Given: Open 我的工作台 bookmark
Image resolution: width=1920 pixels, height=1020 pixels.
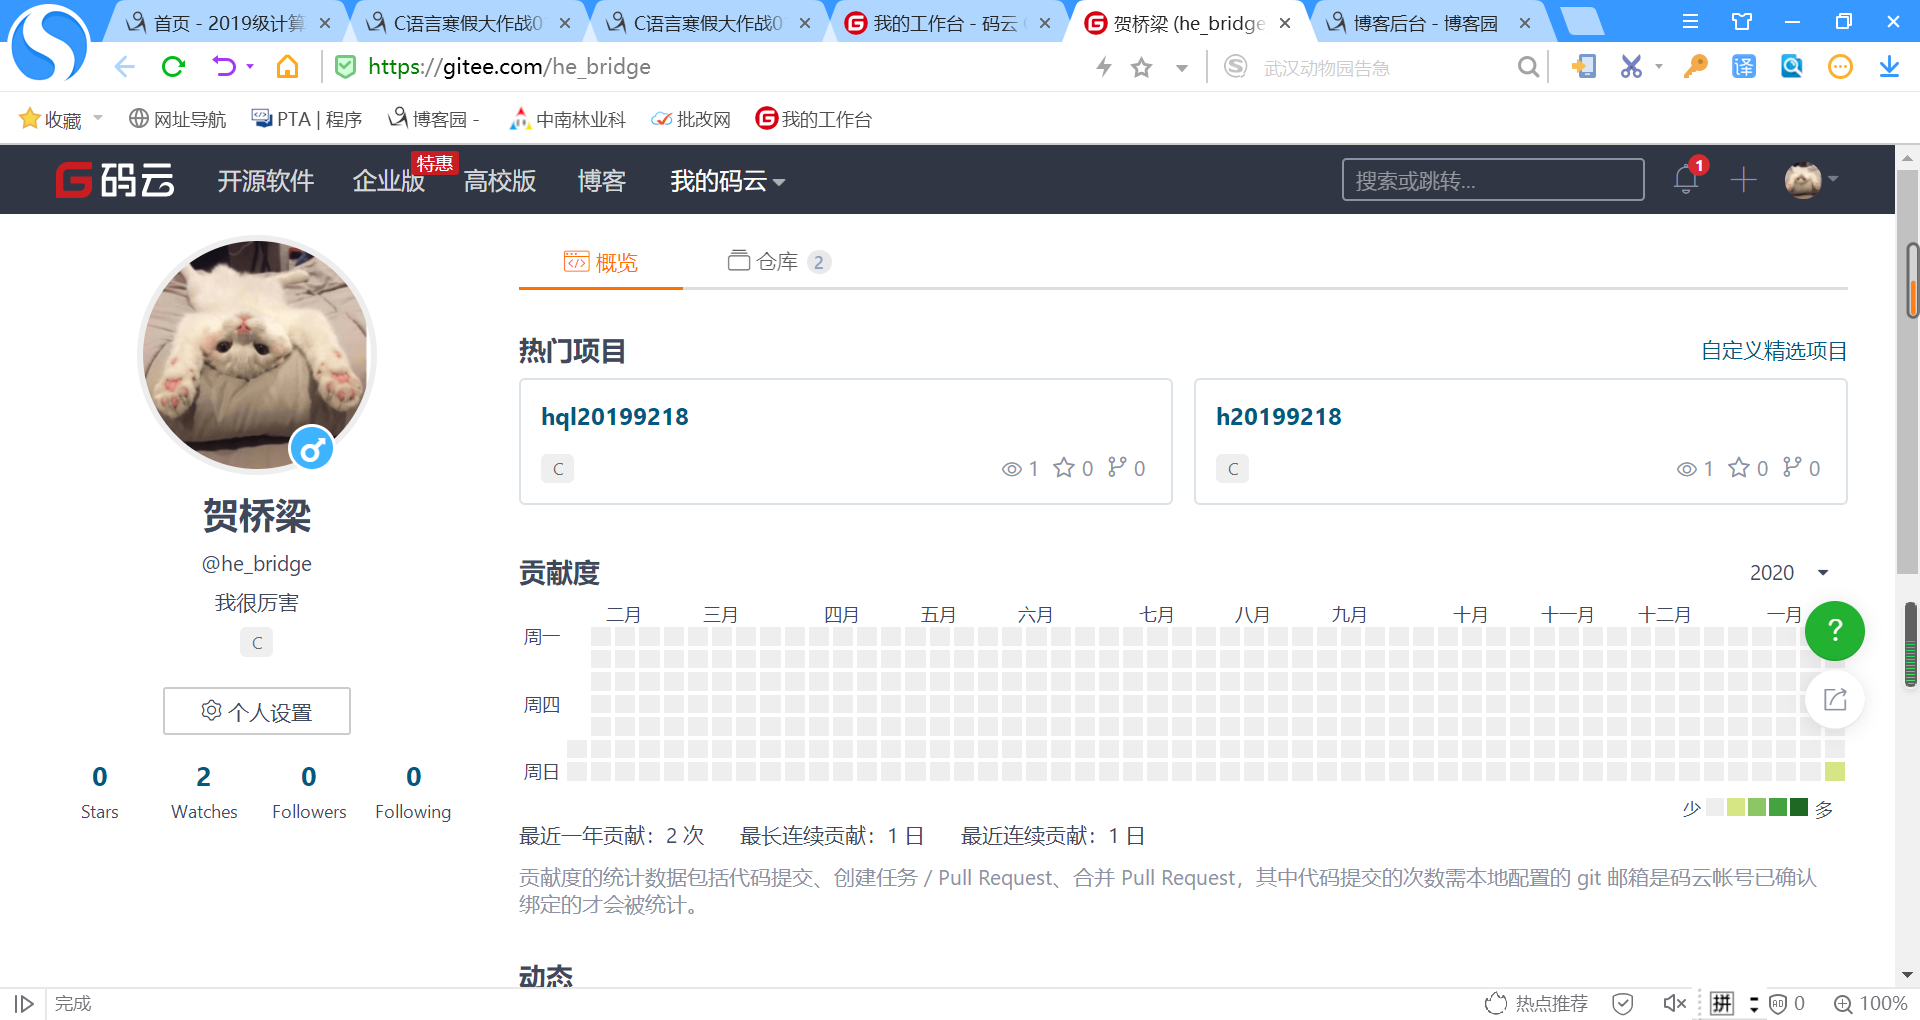Looking at the screenshot, I should pyautogui.click(x=814, y=119).
